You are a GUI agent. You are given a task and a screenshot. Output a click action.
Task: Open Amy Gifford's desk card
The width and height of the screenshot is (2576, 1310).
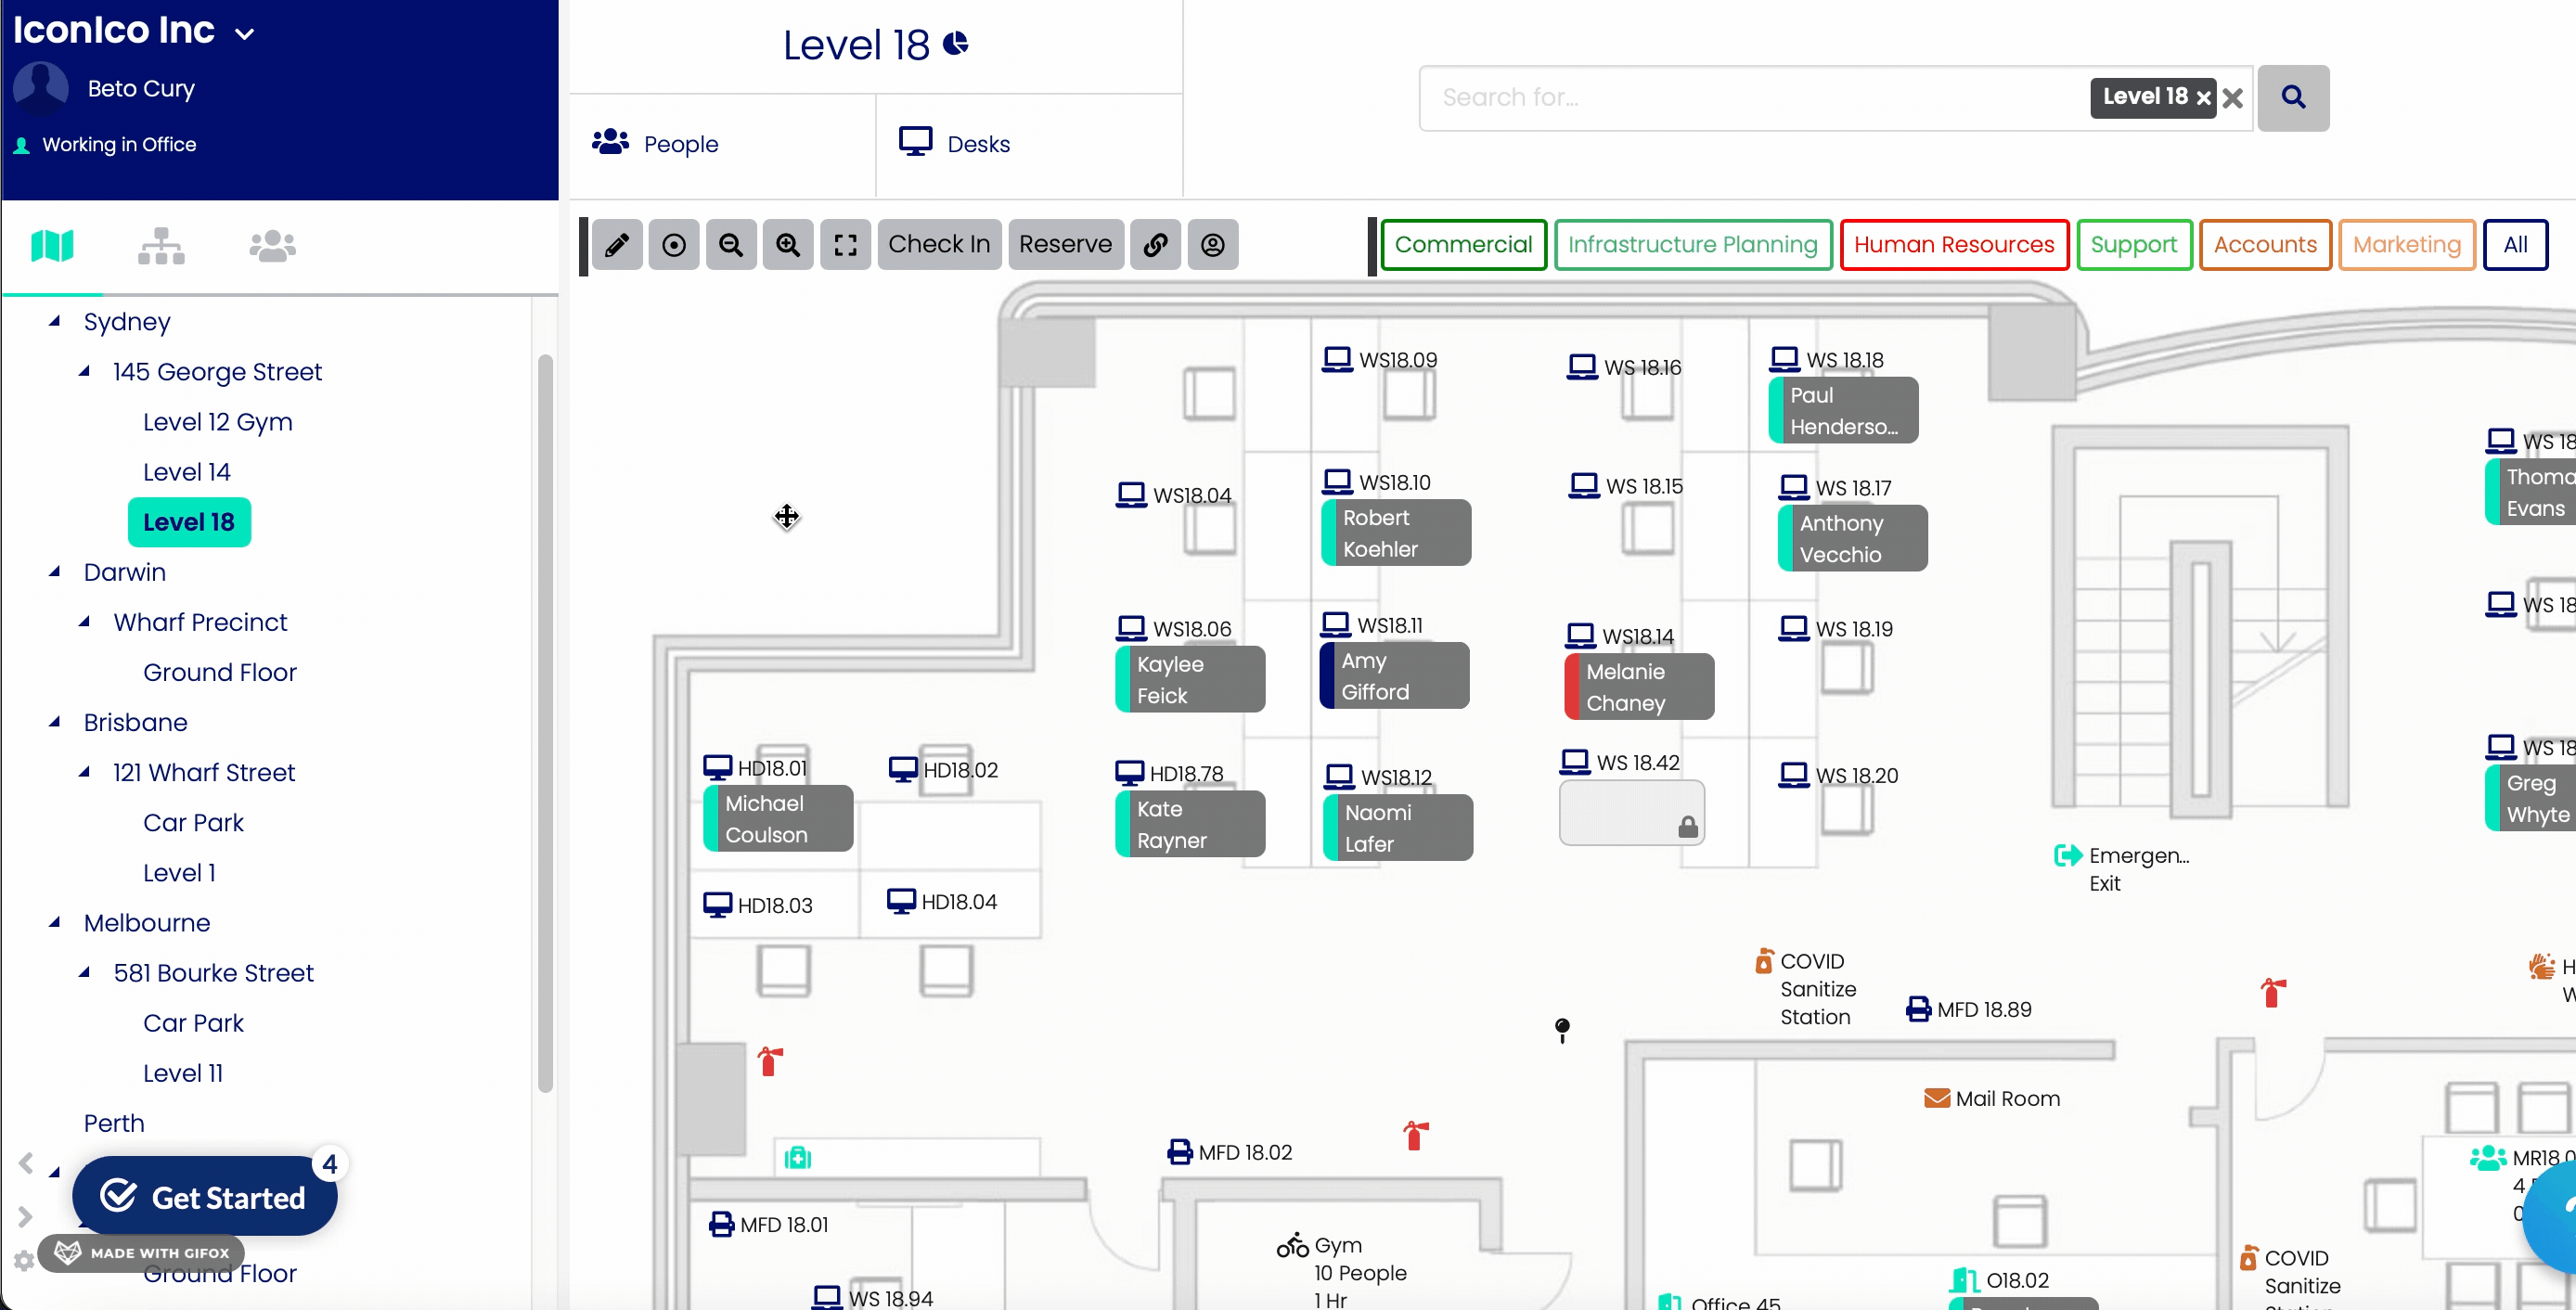[1394, 676]
